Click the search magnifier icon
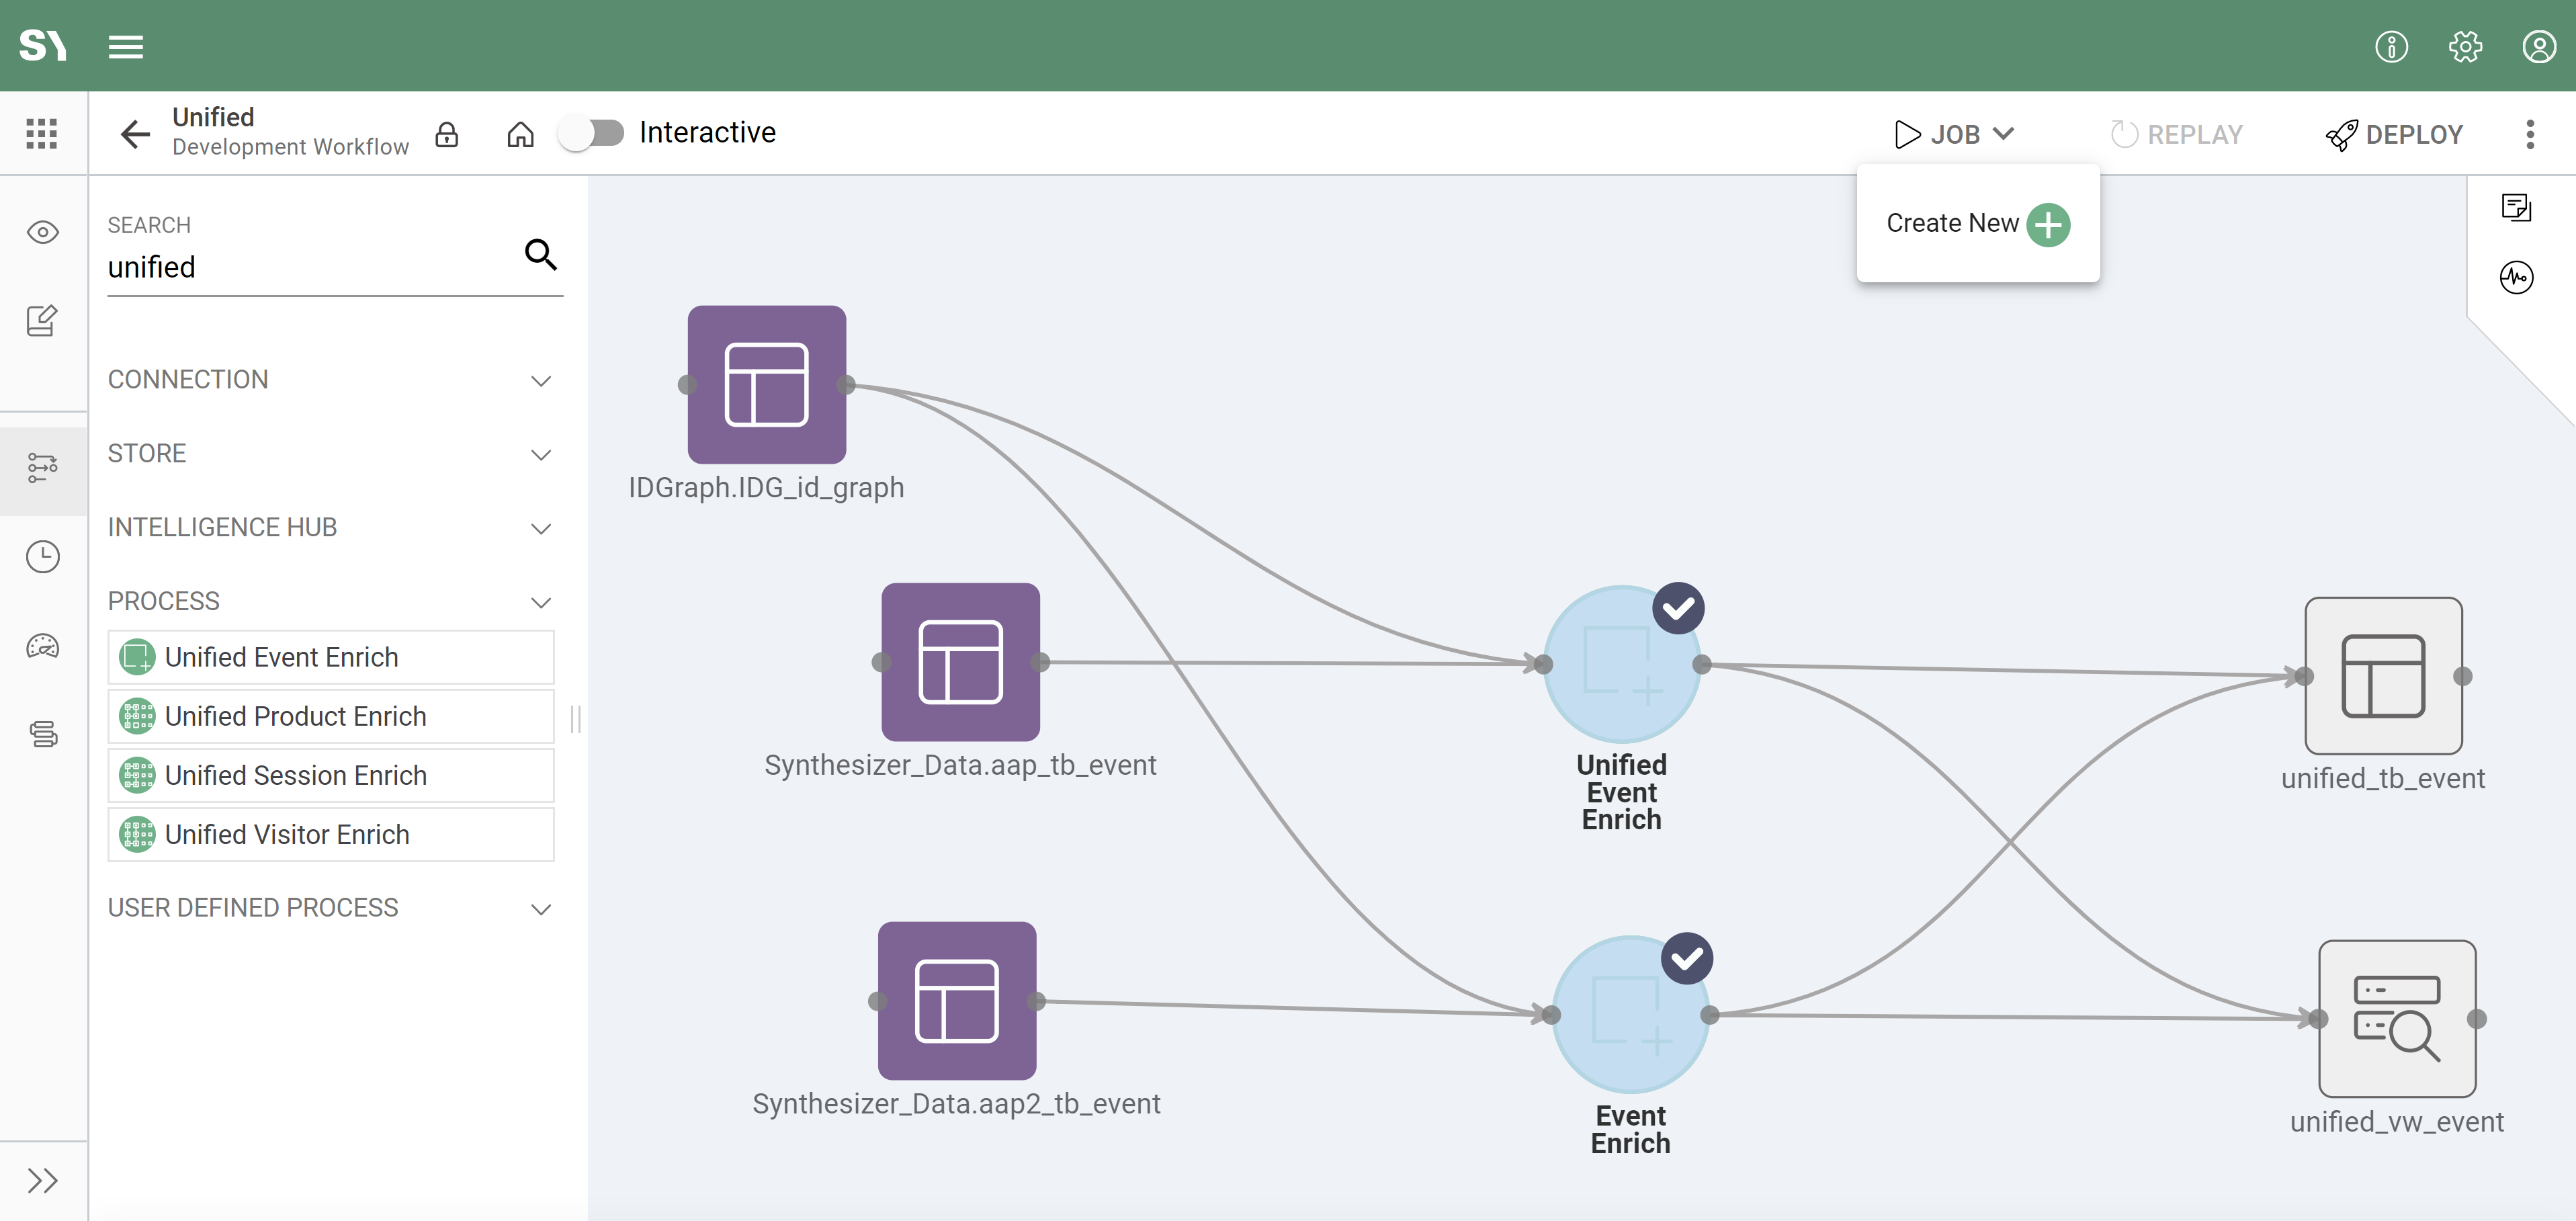The image size is (2576, 1221). click(x=541, y=254)
